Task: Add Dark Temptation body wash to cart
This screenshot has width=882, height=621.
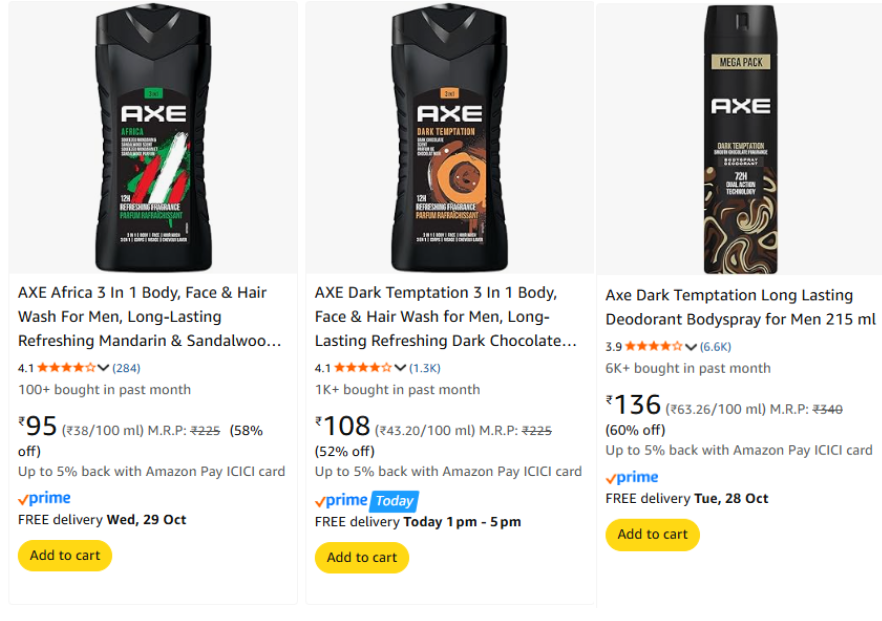Action: coord(362,558)
